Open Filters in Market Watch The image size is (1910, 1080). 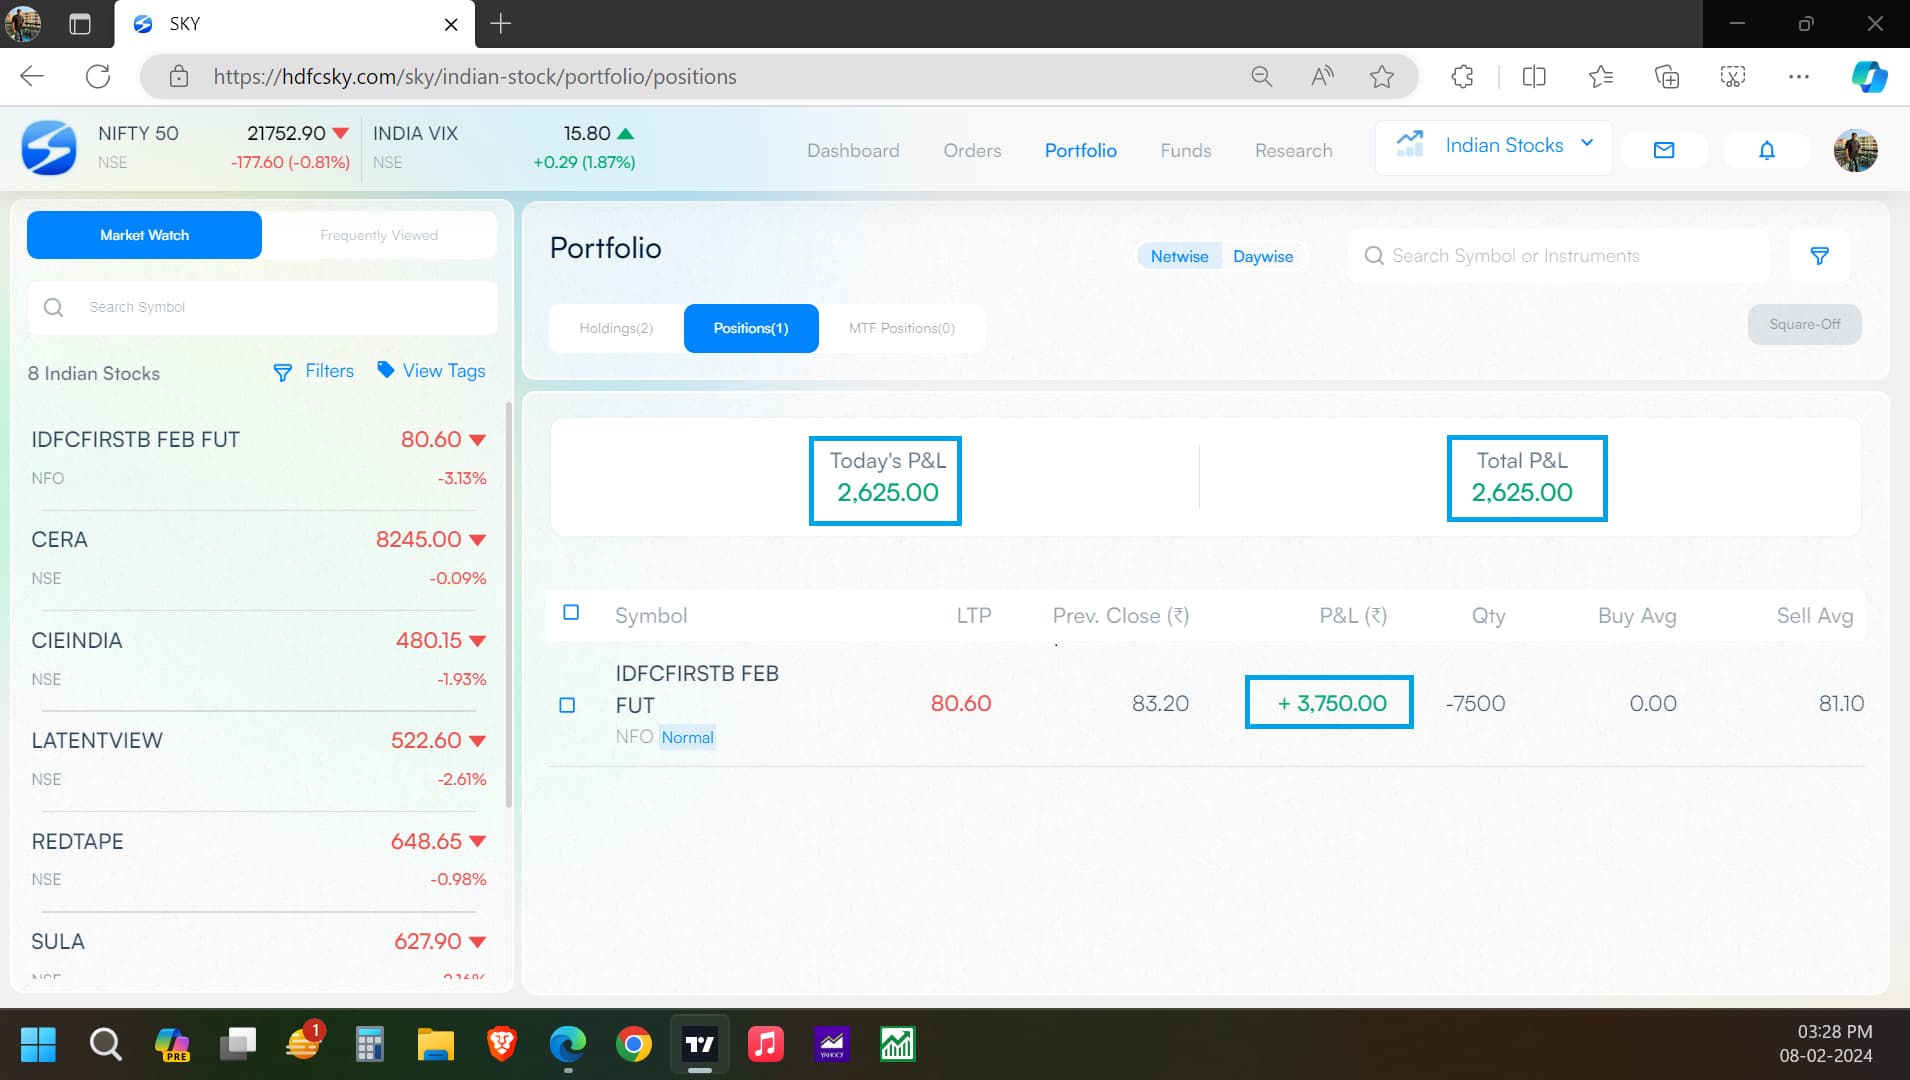[x=314, y=371]
